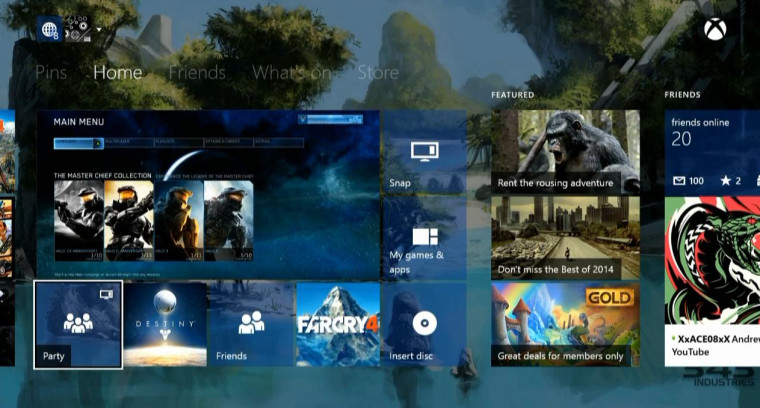Open the Friends app tile
Screen dimensions: 760x408
point(252,325)
